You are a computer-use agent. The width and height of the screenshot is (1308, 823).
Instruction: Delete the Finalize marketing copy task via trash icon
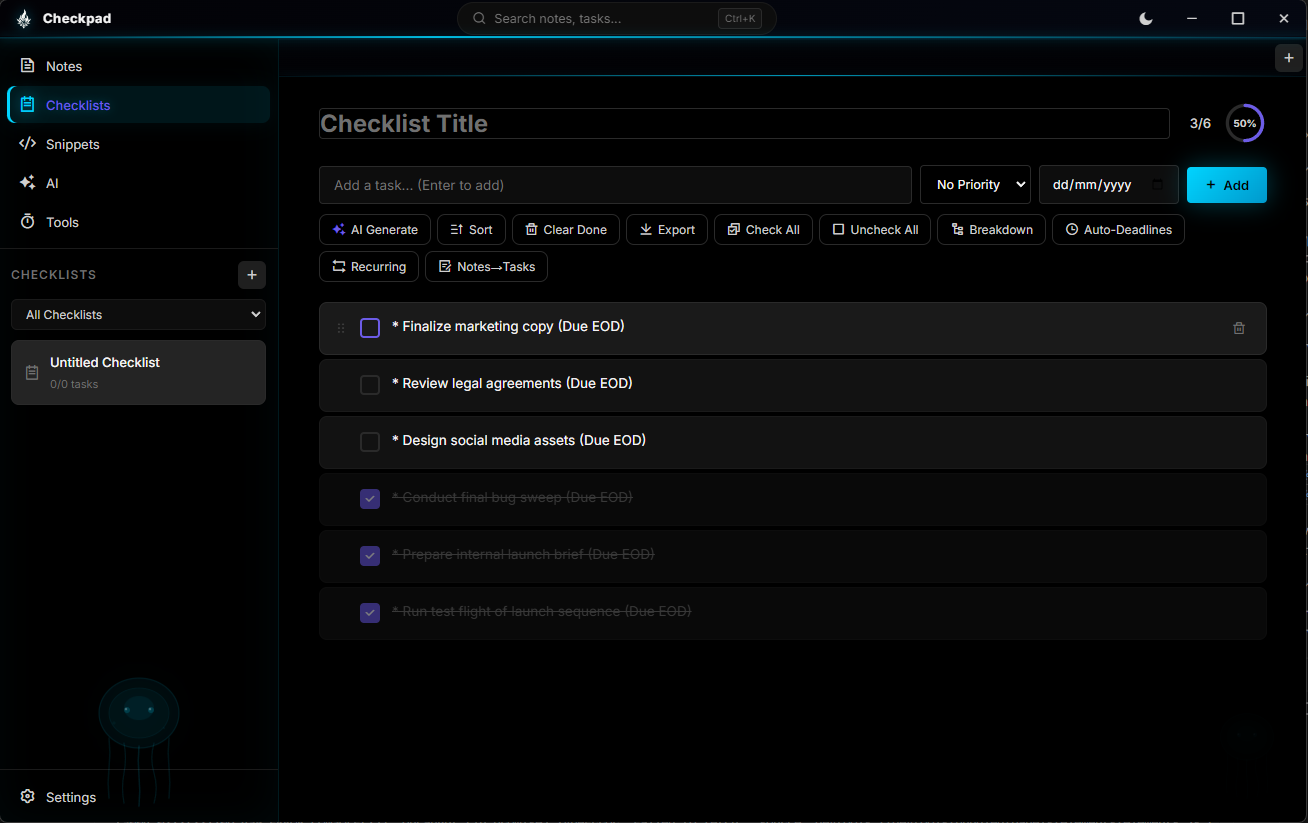point(1239,327)
